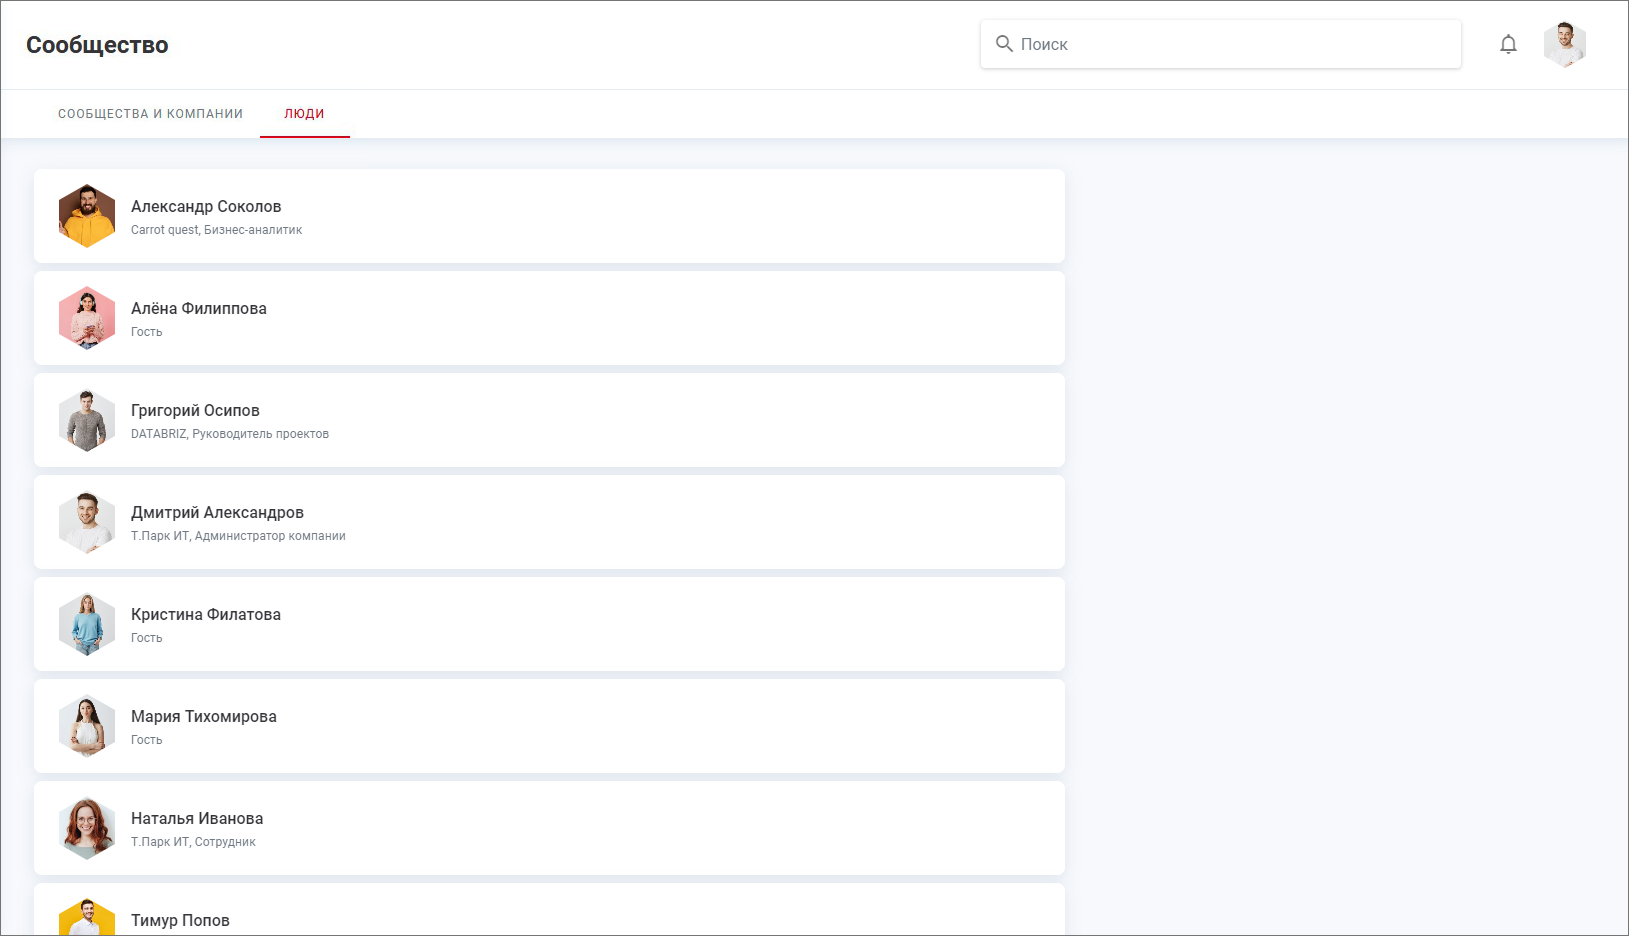Click Александр Соколов's hexagon avatar
The height and width of the screenshot is (936, 1629).
pyautogui.click(x=87, y=216)
